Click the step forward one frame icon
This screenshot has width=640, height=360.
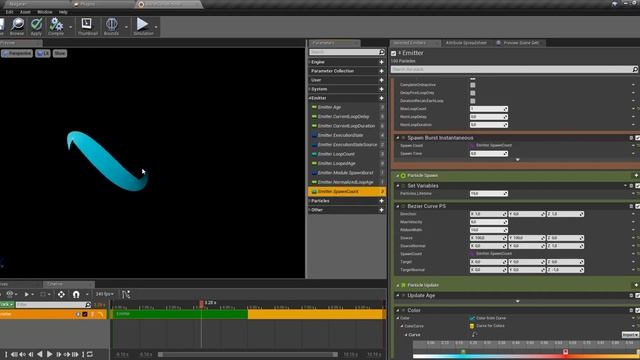58,354
